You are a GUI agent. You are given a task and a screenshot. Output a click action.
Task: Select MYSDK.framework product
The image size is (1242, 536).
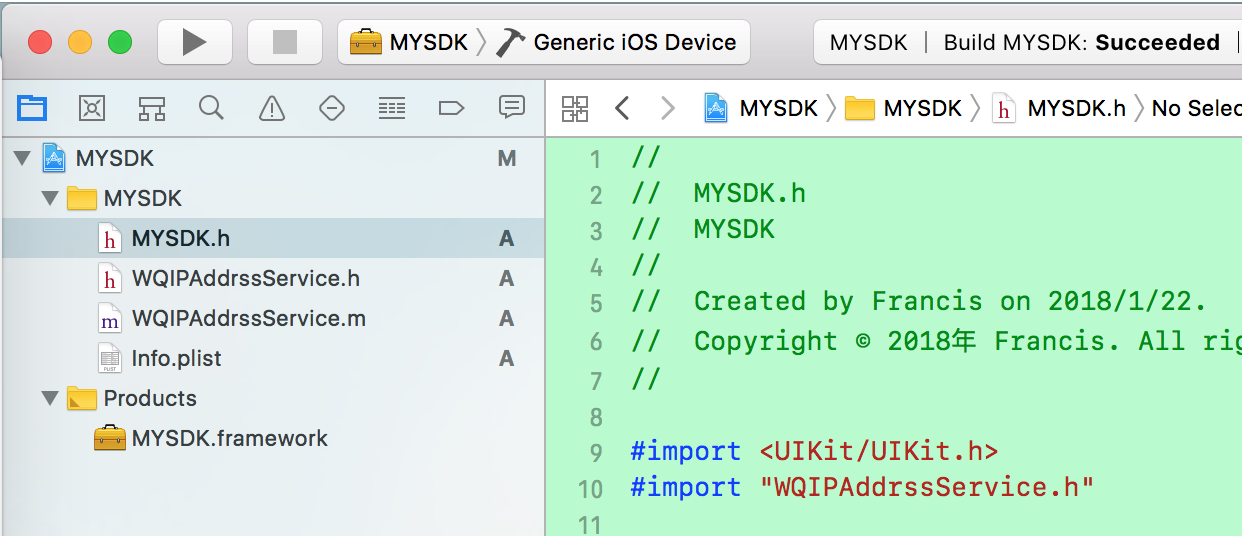click(x=272, y=438)
